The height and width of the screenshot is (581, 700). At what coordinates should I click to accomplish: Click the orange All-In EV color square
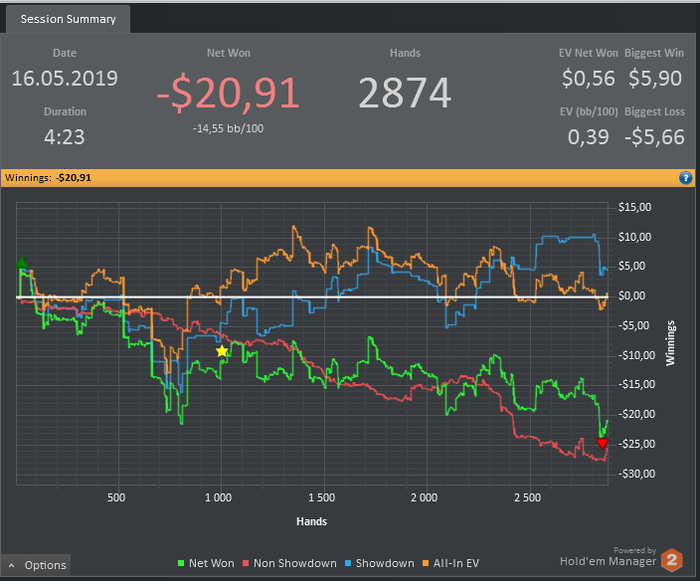pos(425,564)
